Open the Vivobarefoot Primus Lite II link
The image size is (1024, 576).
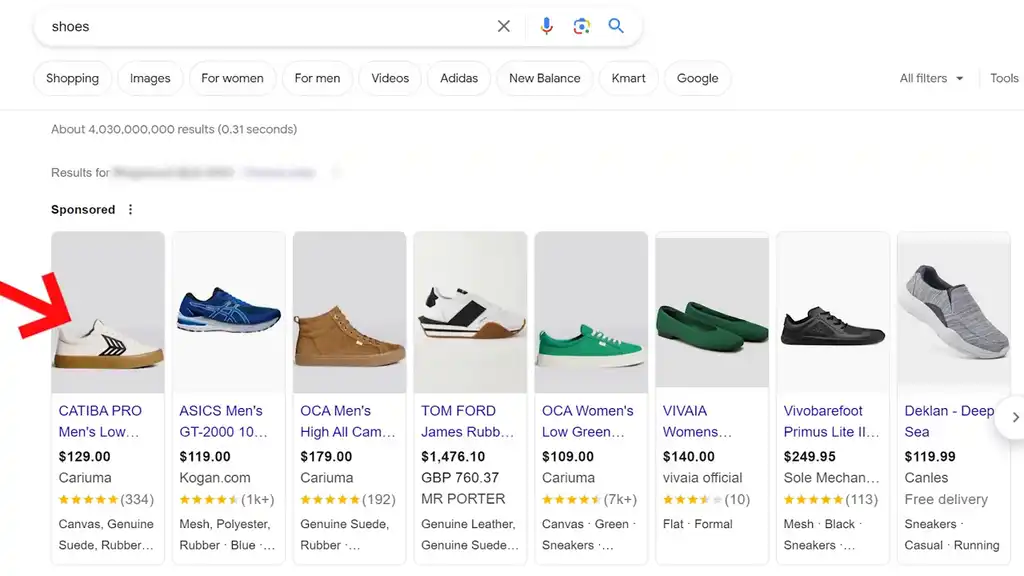coord(831,421)
